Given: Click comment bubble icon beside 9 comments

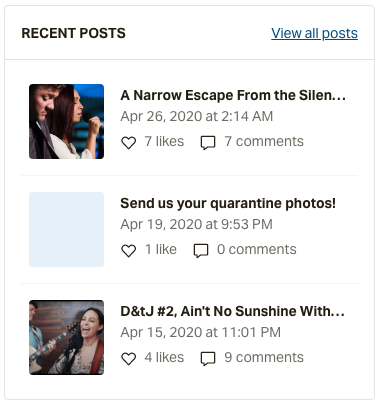Looking at the screenshot, I should [x=208, y=359].
